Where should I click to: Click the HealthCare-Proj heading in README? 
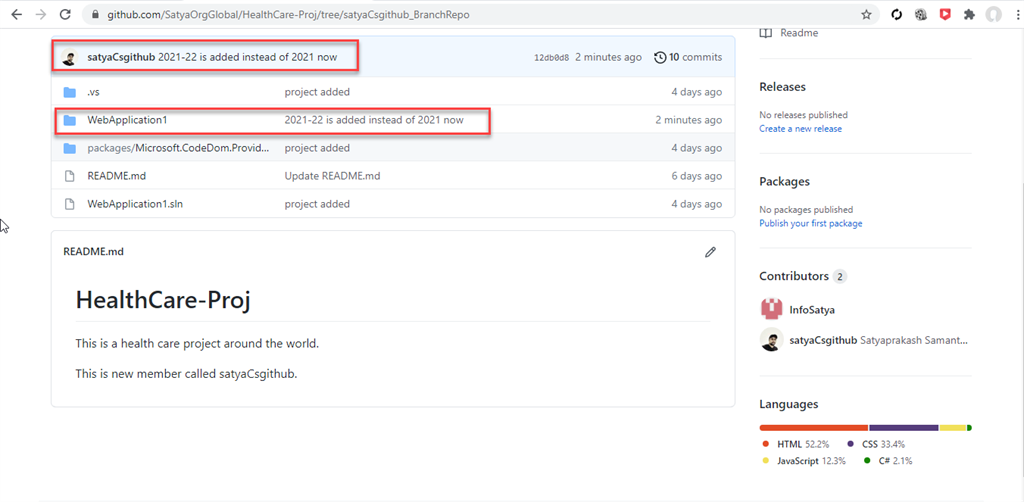(x=163, y=300)
